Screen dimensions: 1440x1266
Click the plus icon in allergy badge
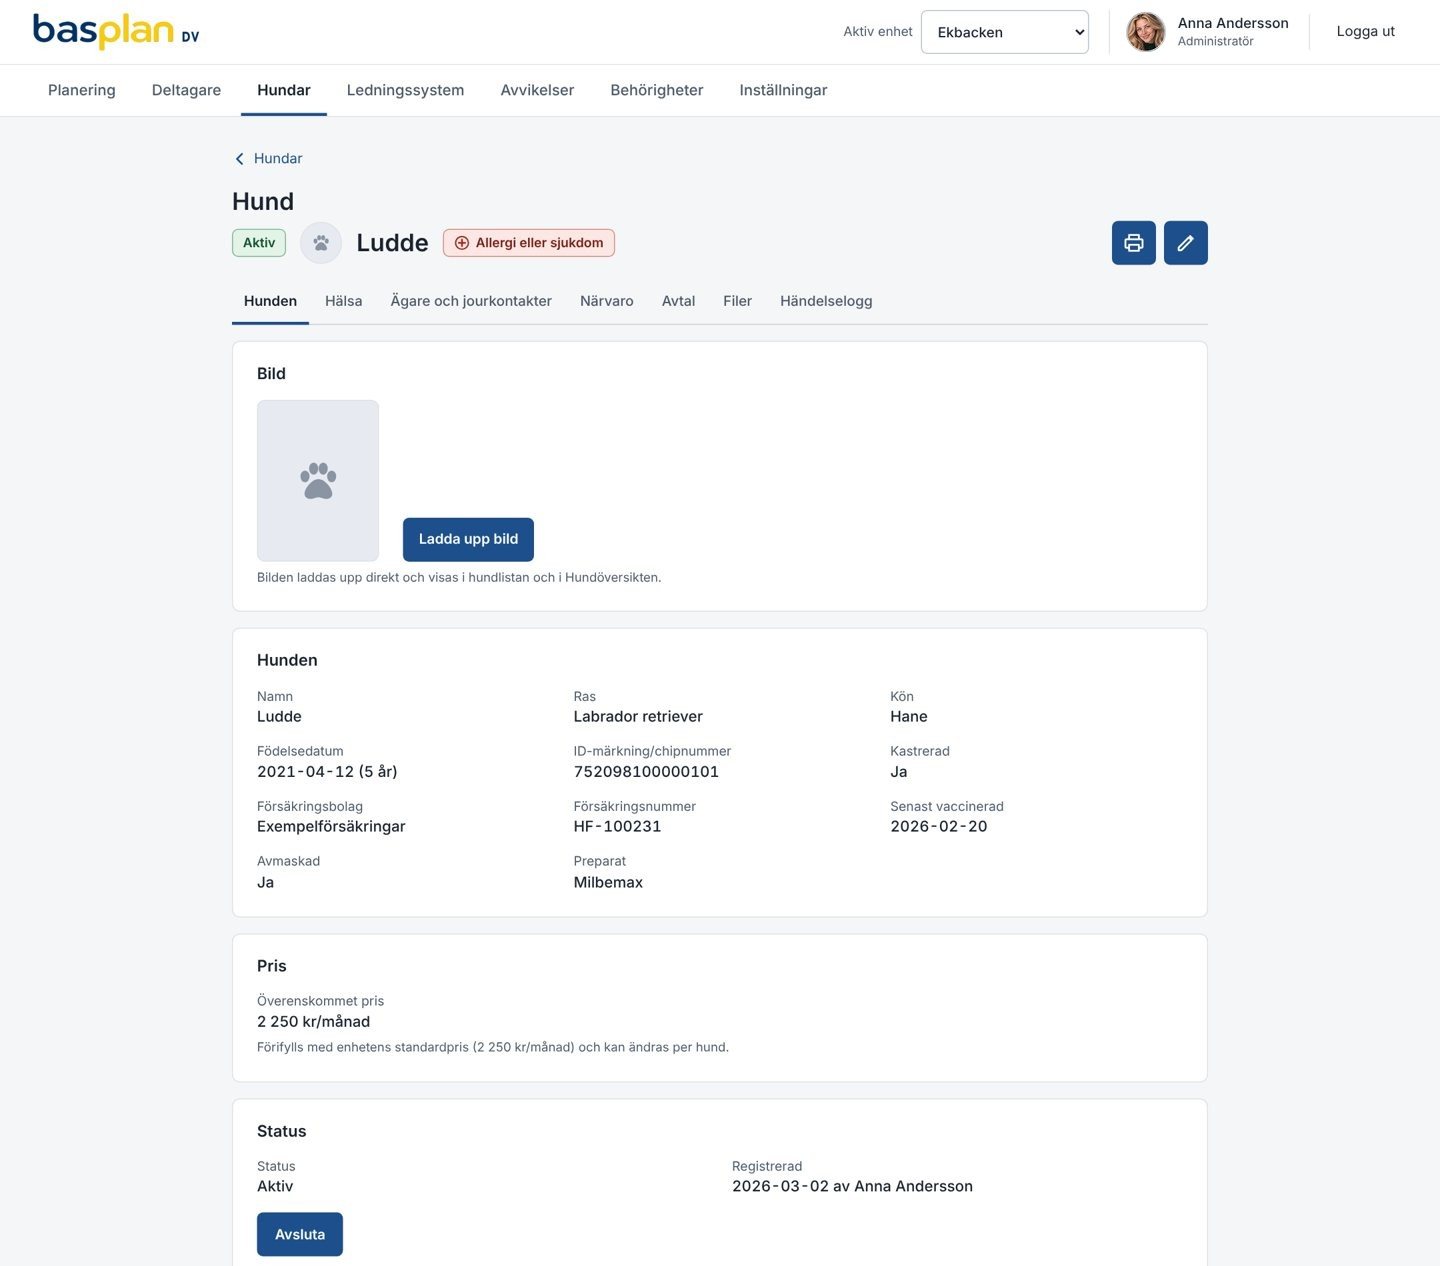(x=462, y=243)
